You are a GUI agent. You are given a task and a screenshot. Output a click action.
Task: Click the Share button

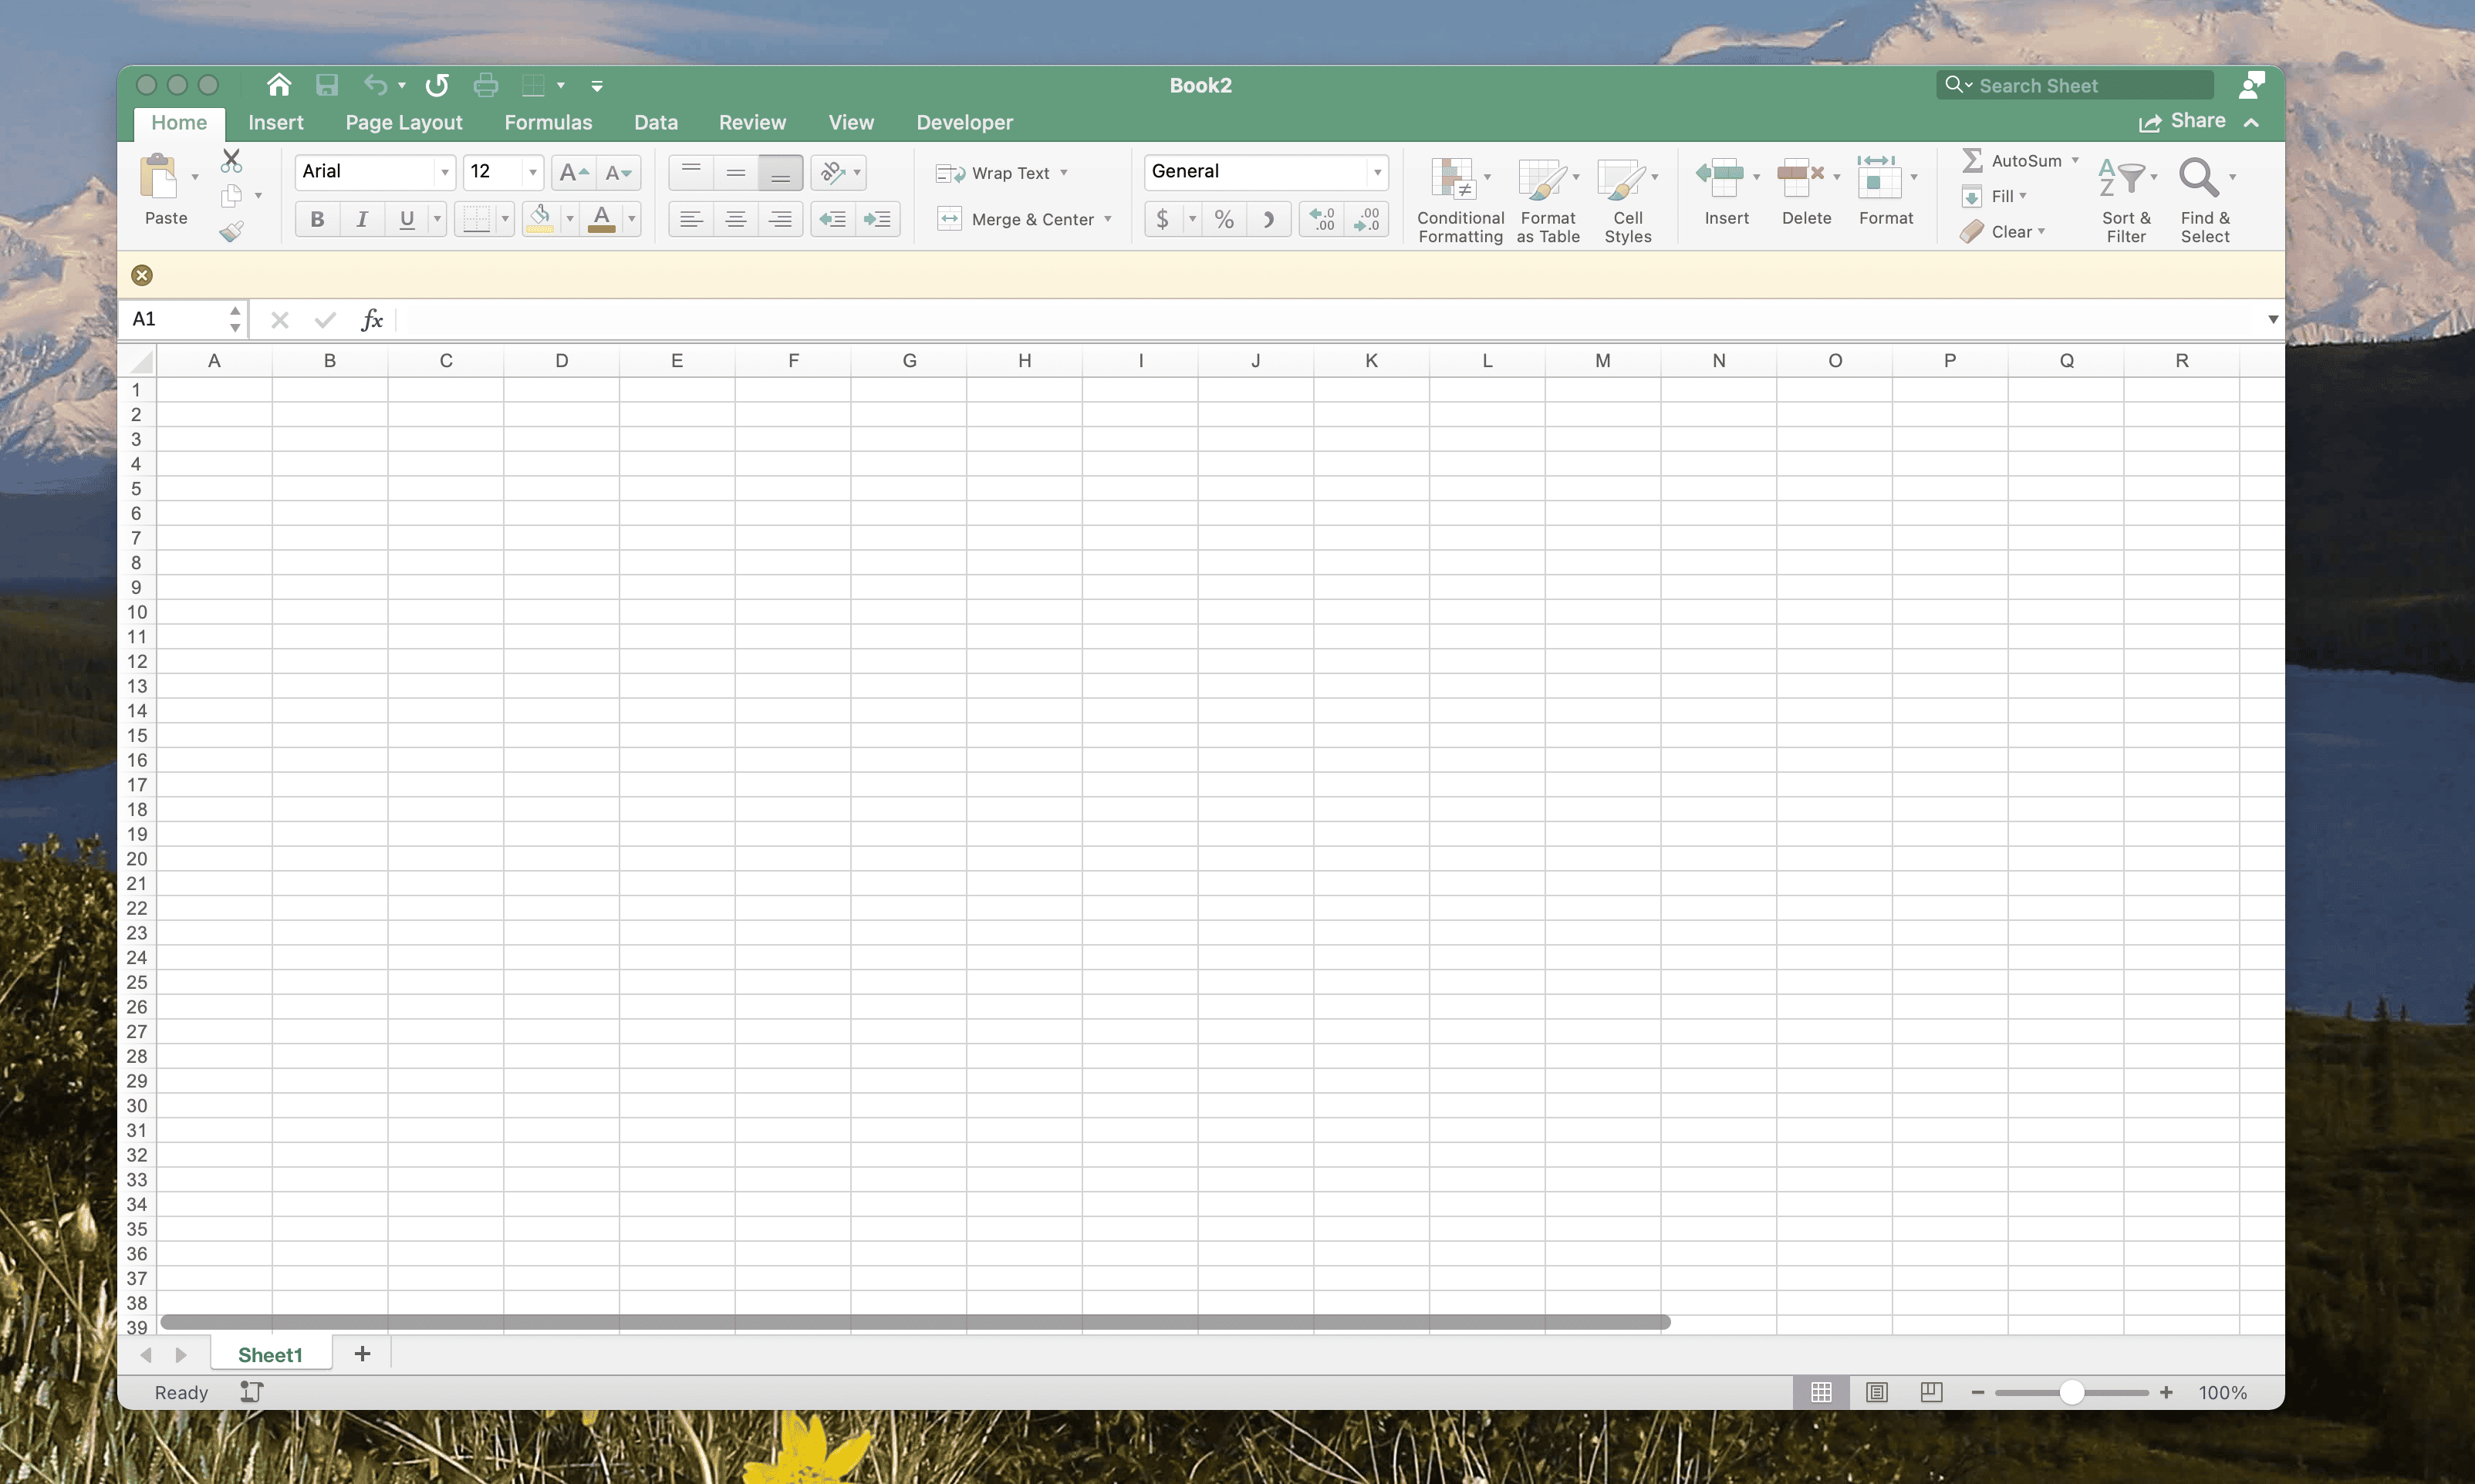(x=2182, y=121)
